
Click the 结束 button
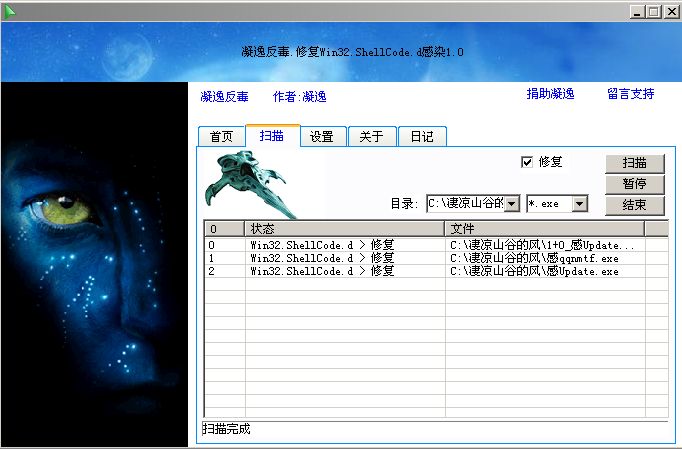click(635, 205)
